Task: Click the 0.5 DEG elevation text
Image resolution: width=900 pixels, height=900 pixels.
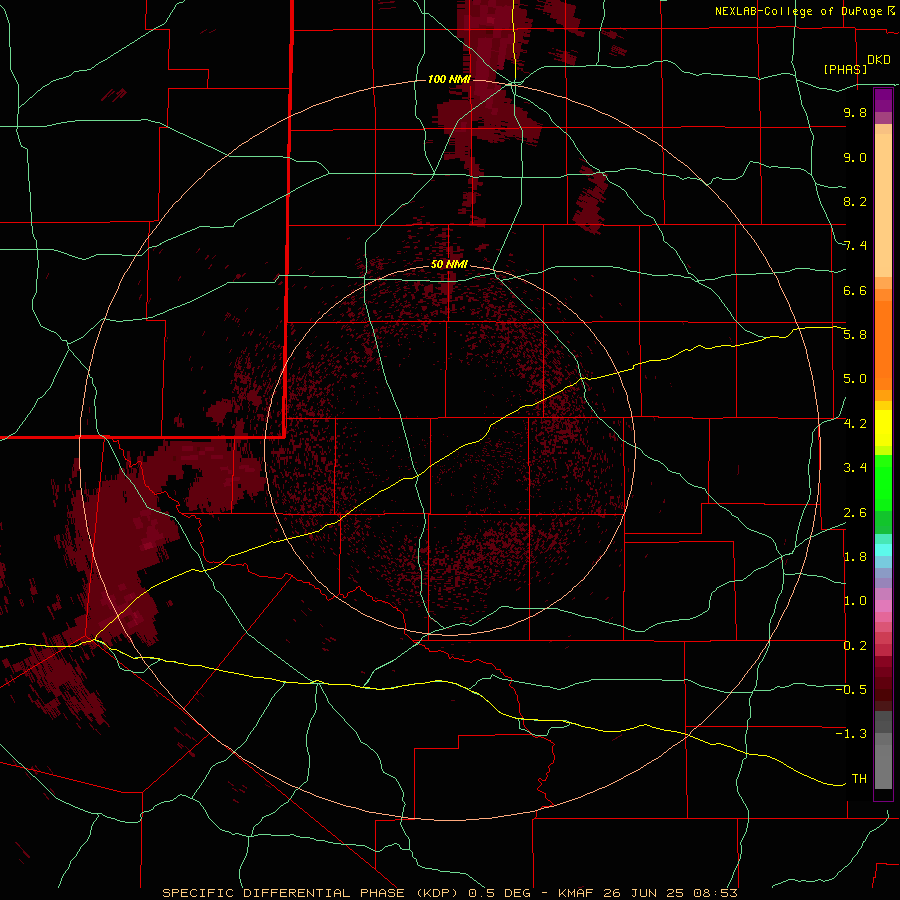Action: pyautogui.click(x=499, y=893)
